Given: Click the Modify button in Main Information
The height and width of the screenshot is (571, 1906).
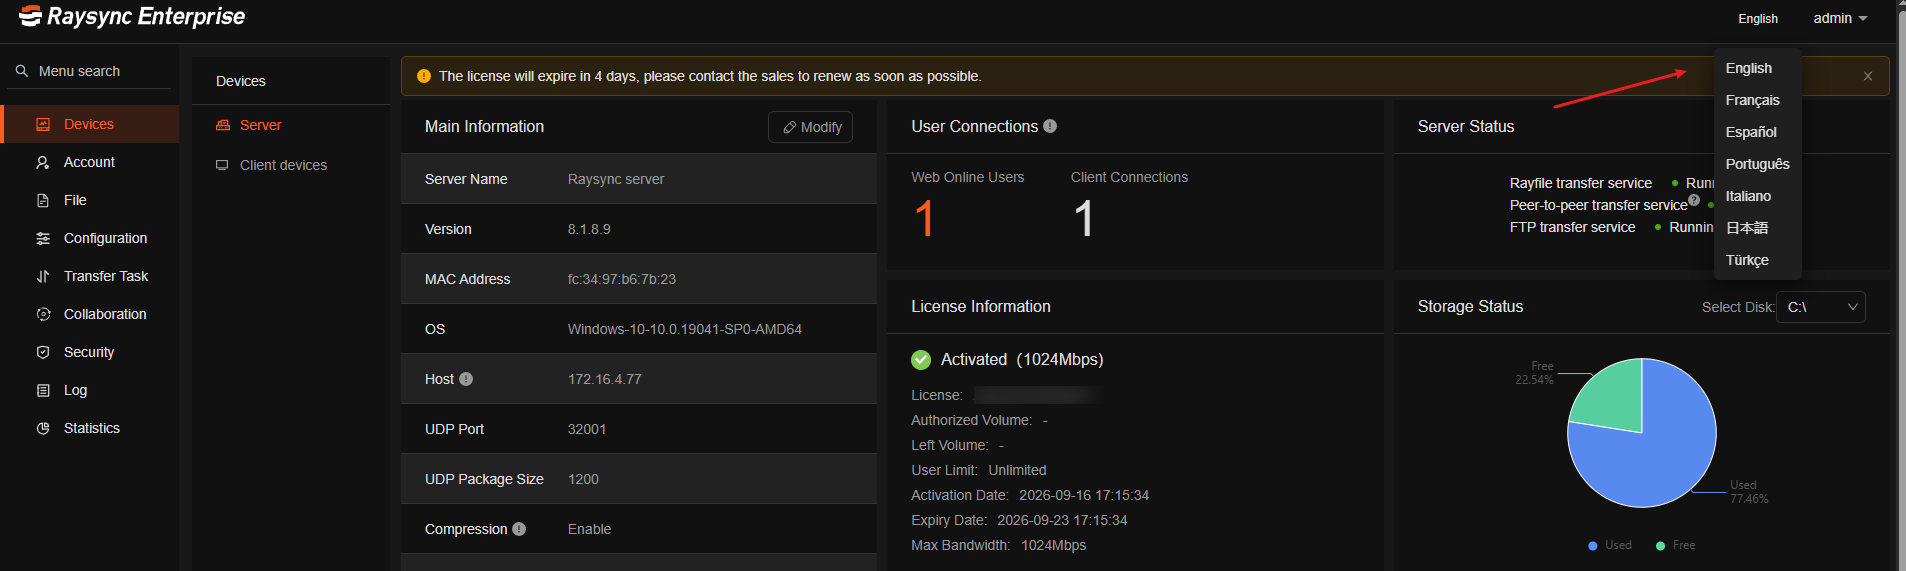Looking at the screenshot, I should (x=810, y=127).
